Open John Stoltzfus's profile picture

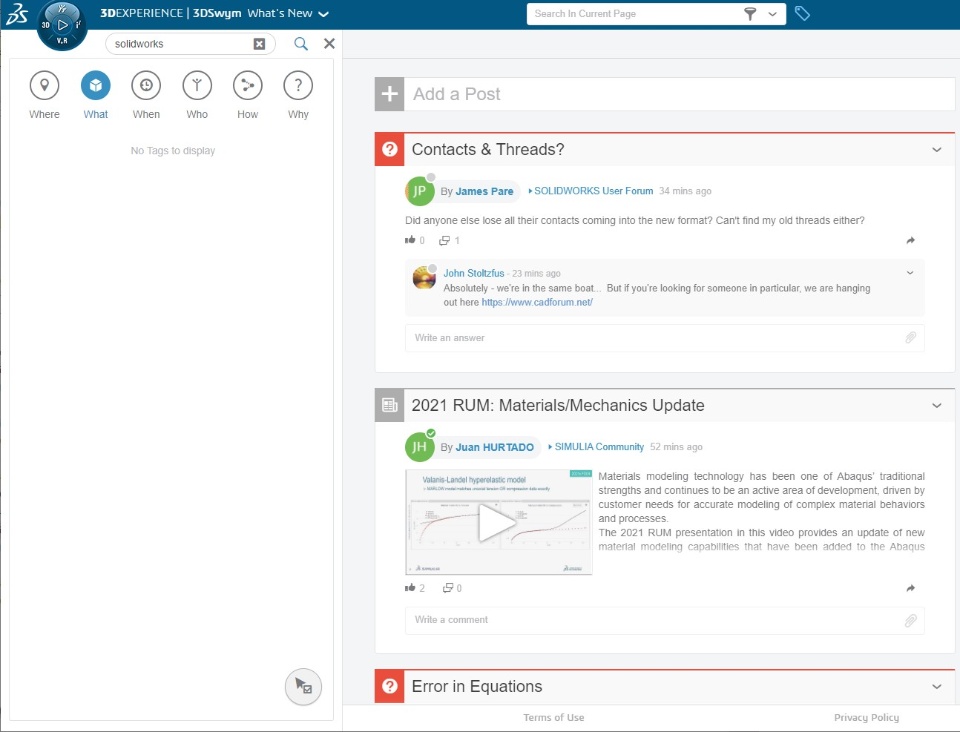(424, 278)
